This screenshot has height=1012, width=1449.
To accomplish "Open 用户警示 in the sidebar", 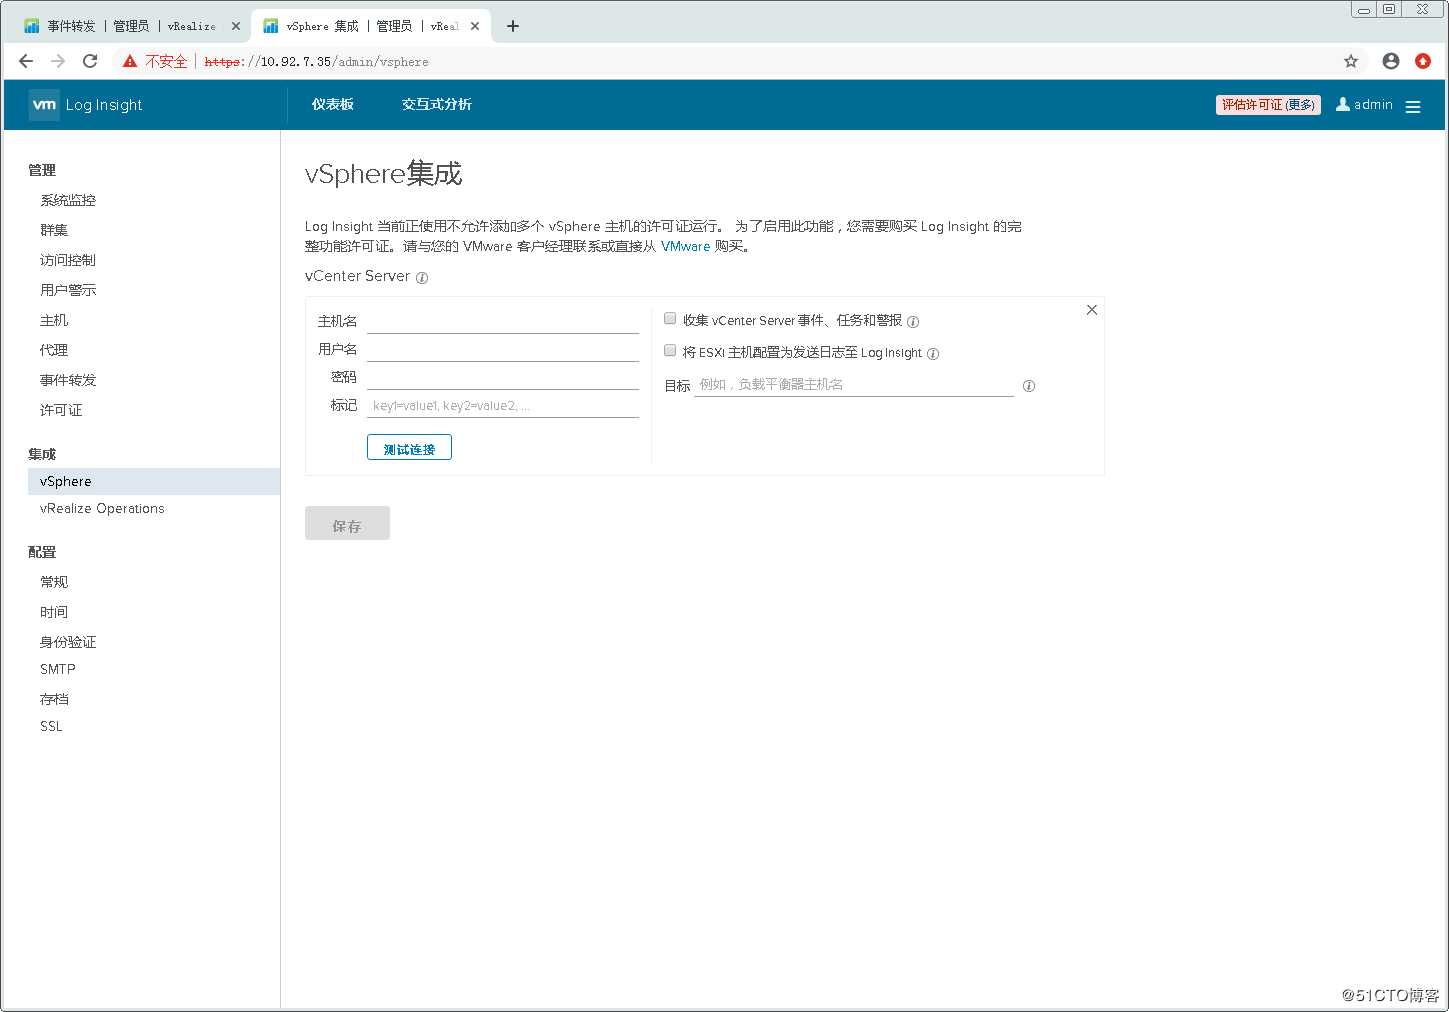I will tap(68, 290).
